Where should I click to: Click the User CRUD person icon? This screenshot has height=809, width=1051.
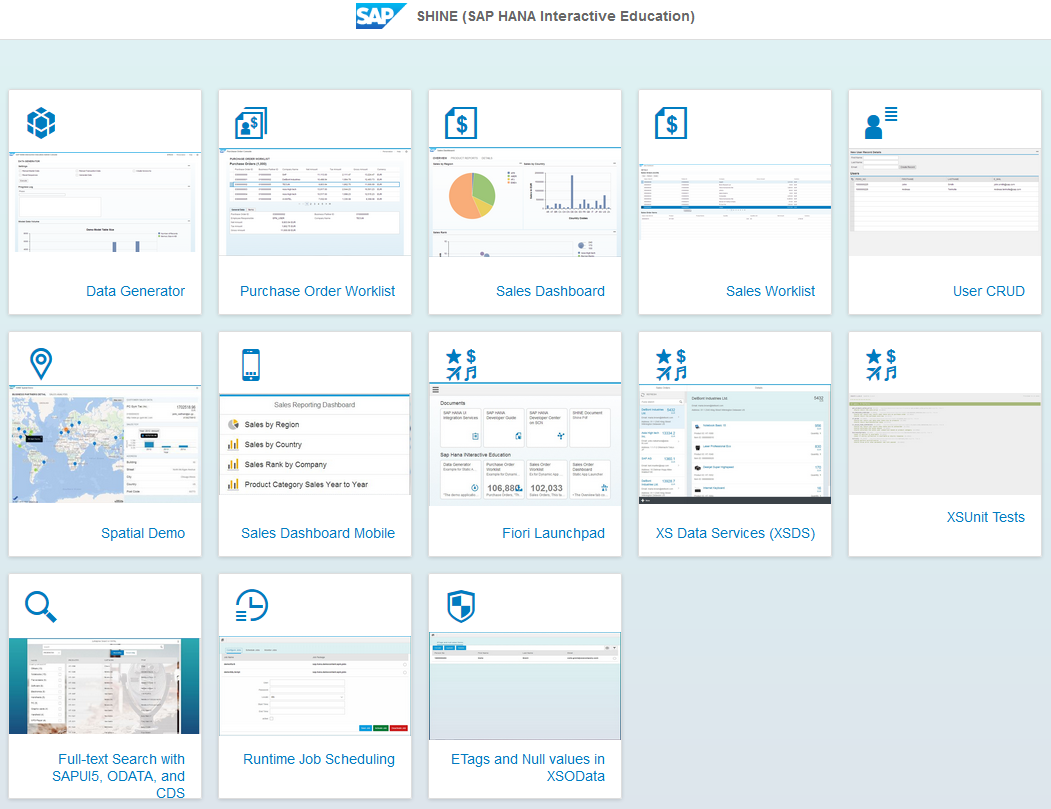pos(881,123)
